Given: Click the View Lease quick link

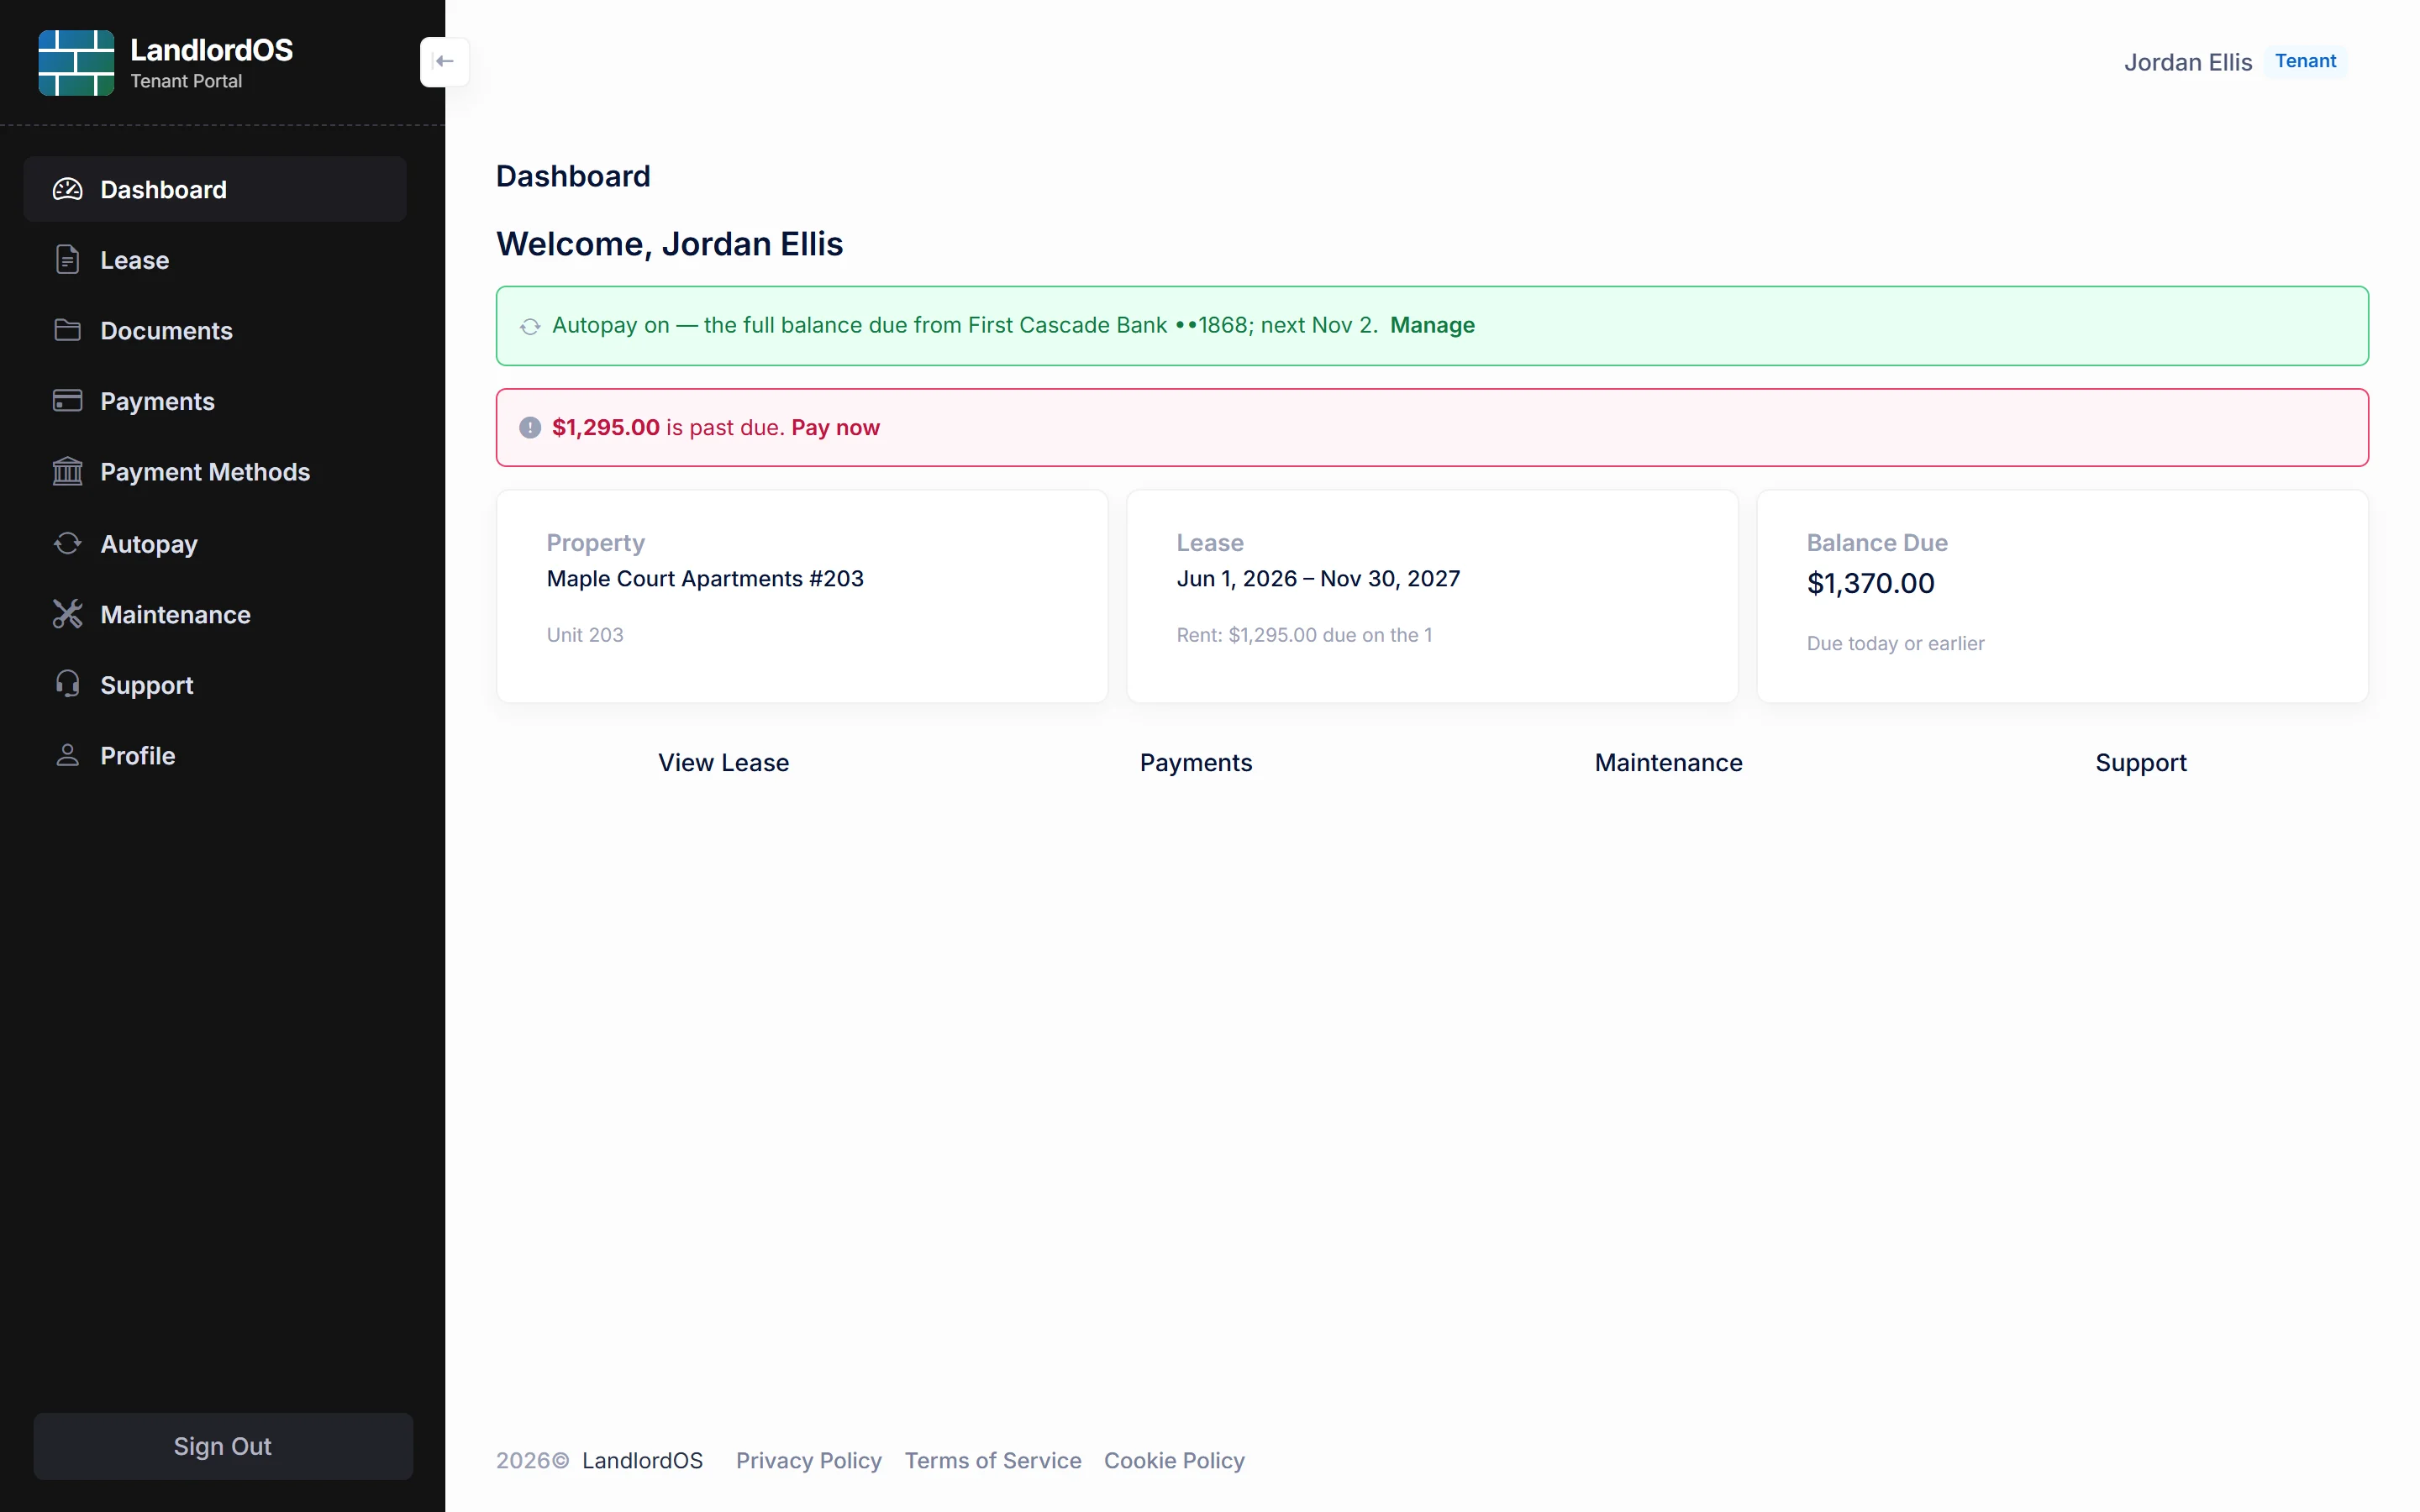Looking at the screenshot, I should (723, 763).
